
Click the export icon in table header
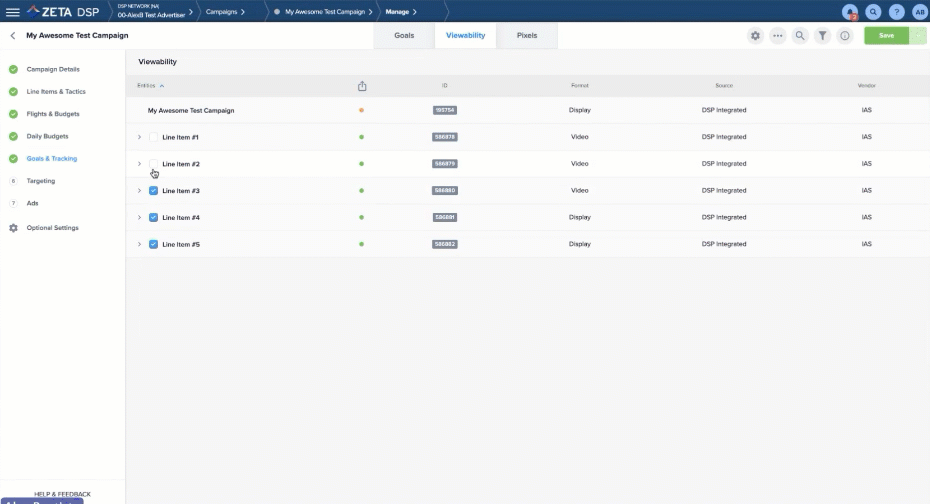[x=362, y=86]
